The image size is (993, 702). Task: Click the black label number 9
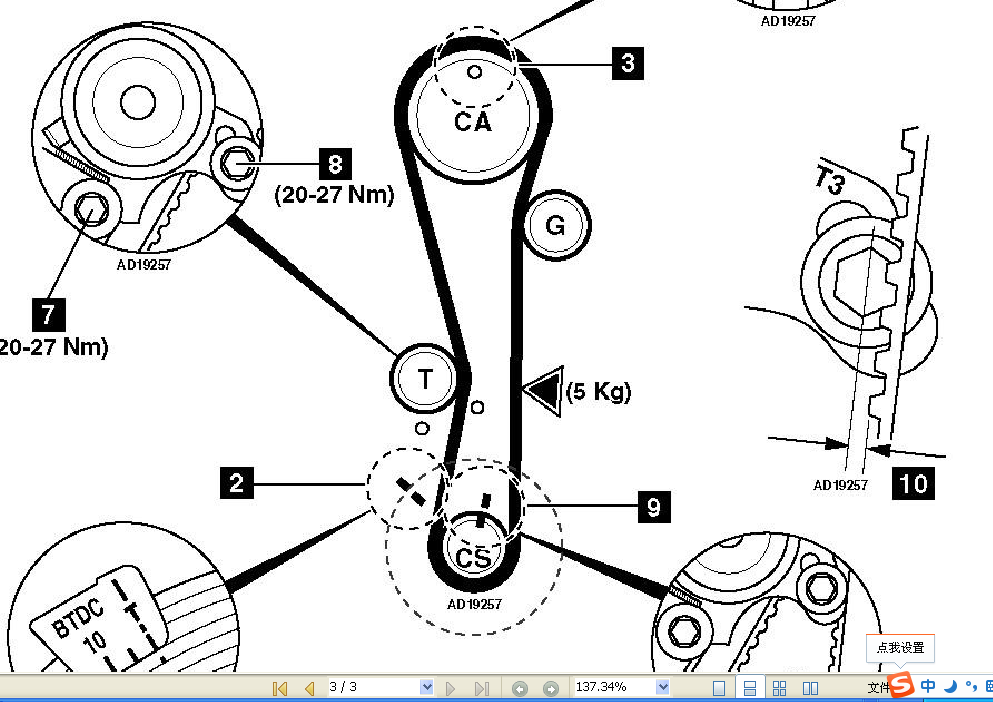[x=654, y=506]
